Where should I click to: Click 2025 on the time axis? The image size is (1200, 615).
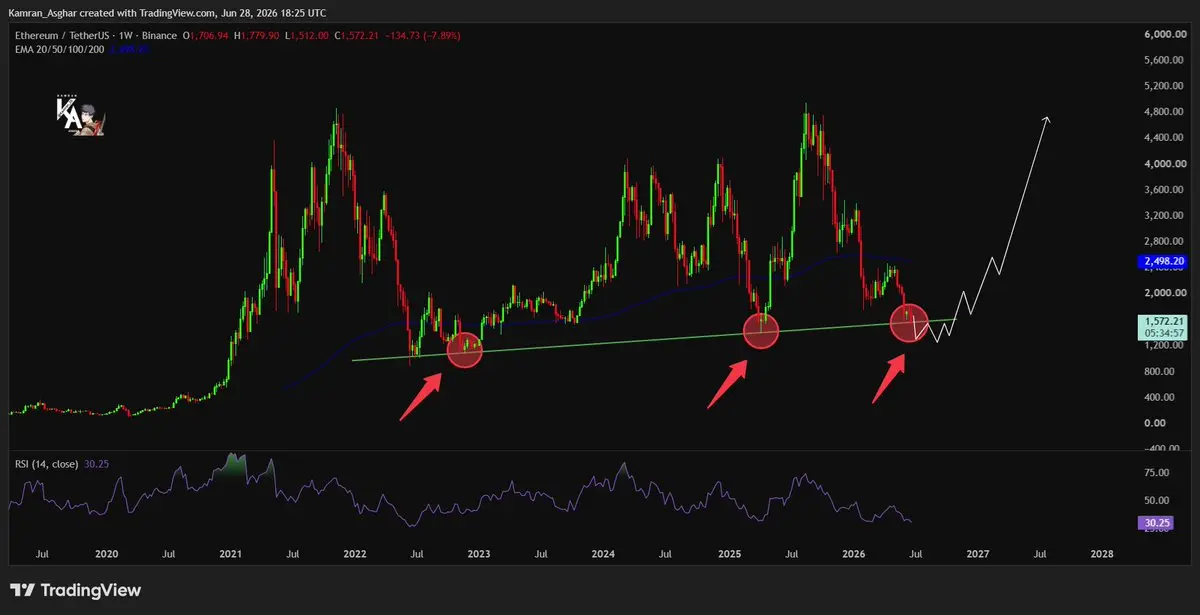point(728,553)
